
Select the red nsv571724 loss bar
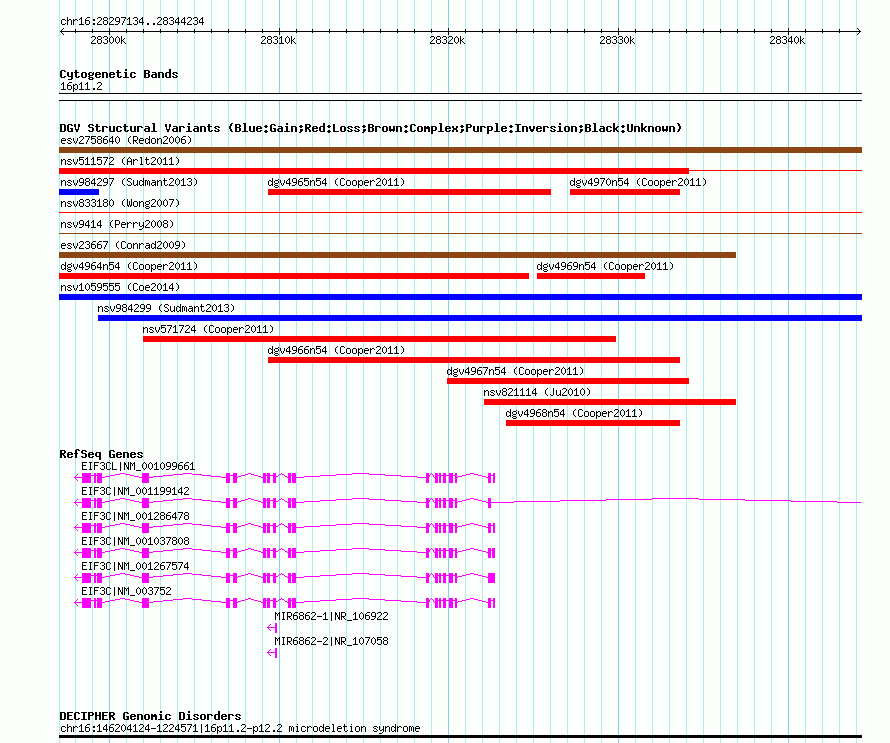click(x=379, y=339)
